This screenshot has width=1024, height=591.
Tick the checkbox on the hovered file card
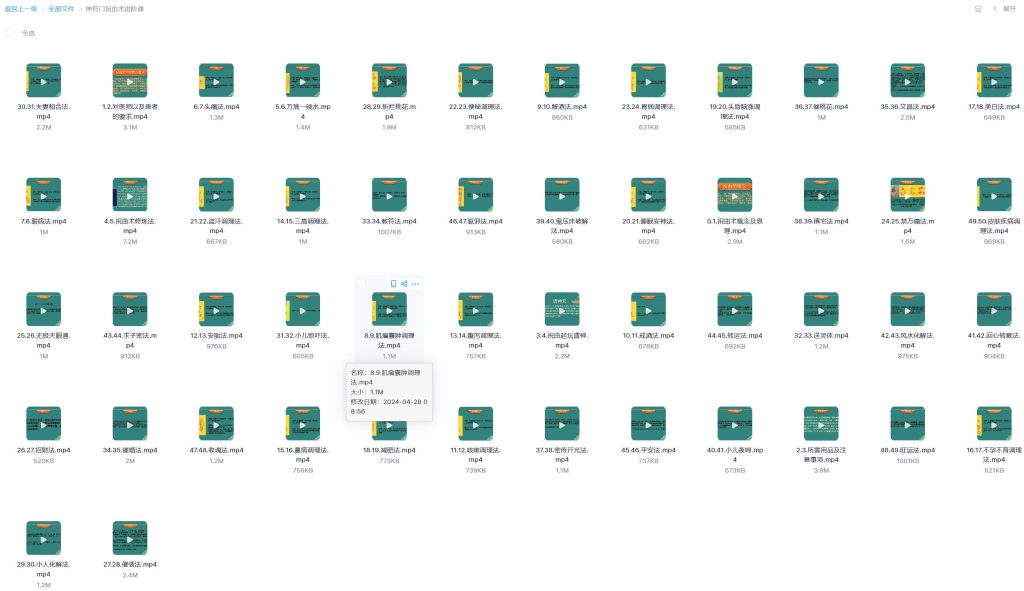[x=362, y=284]
